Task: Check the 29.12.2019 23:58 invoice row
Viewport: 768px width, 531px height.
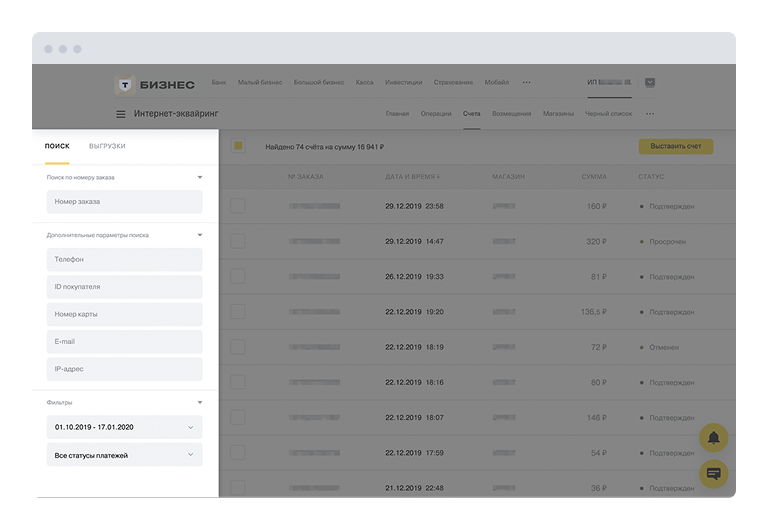Action: pyautogui.click(x=238, y=206)
